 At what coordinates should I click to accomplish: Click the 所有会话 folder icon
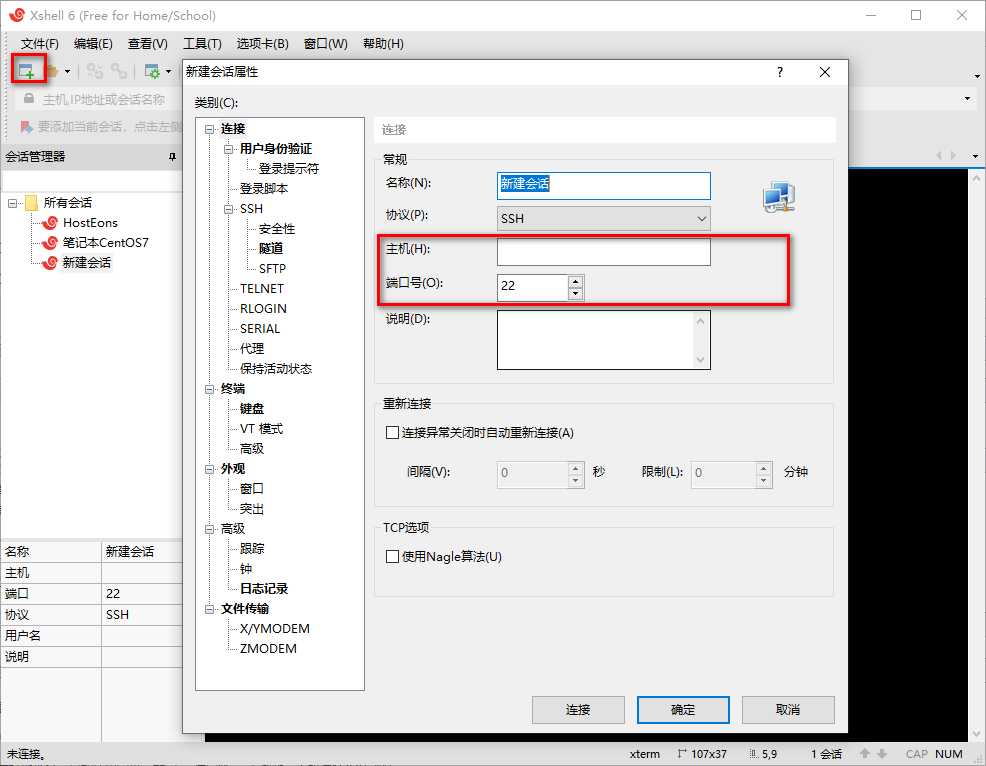(x=31, y=203)
